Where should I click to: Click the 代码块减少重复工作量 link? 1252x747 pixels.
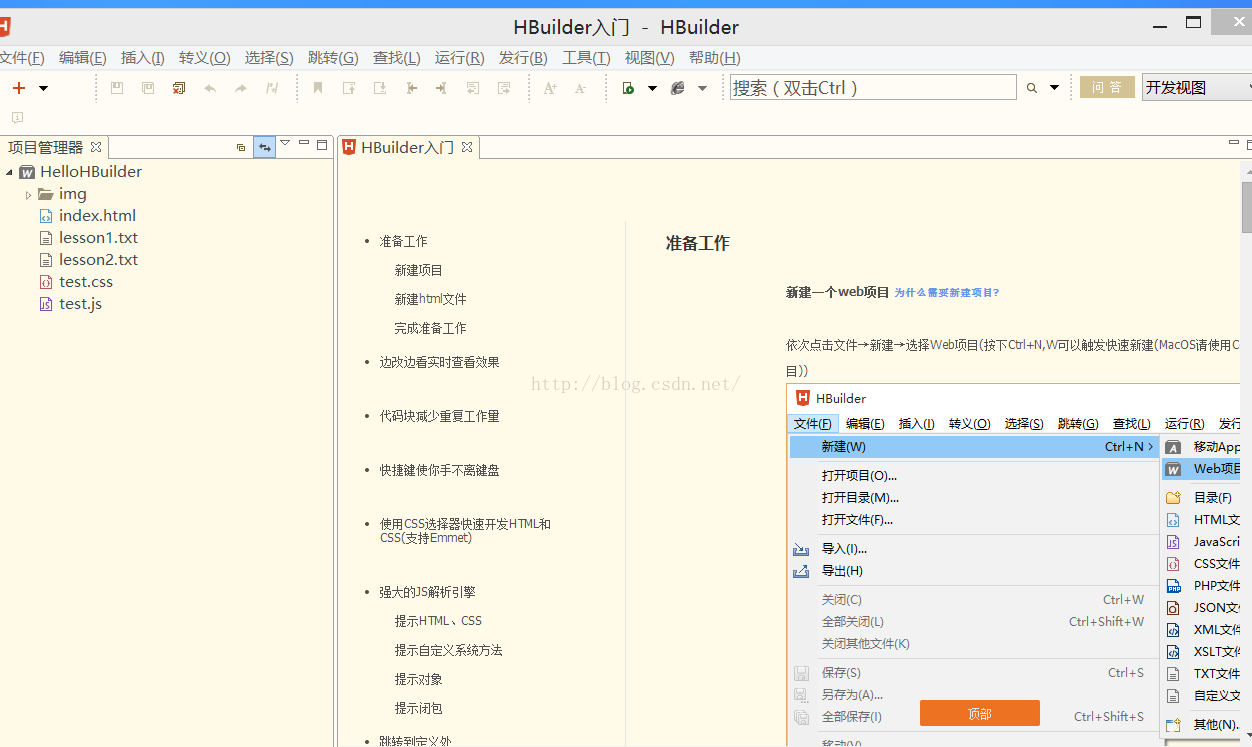click(439, 416)
